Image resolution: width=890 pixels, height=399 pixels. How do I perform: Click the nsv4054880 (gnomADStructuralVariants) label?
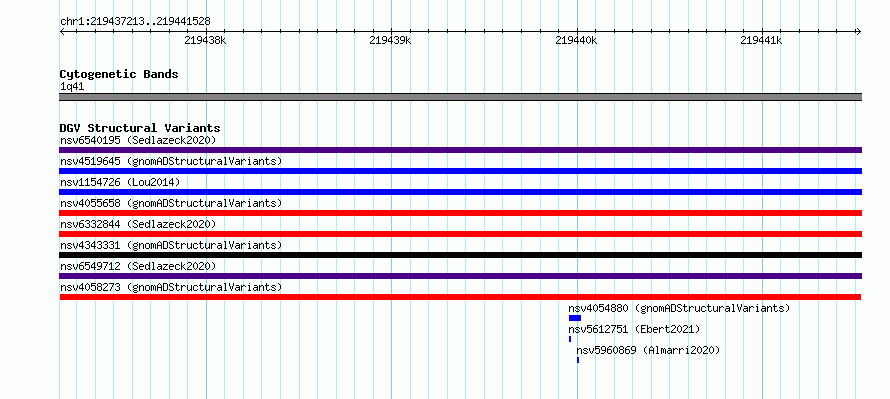pos(679,308)
